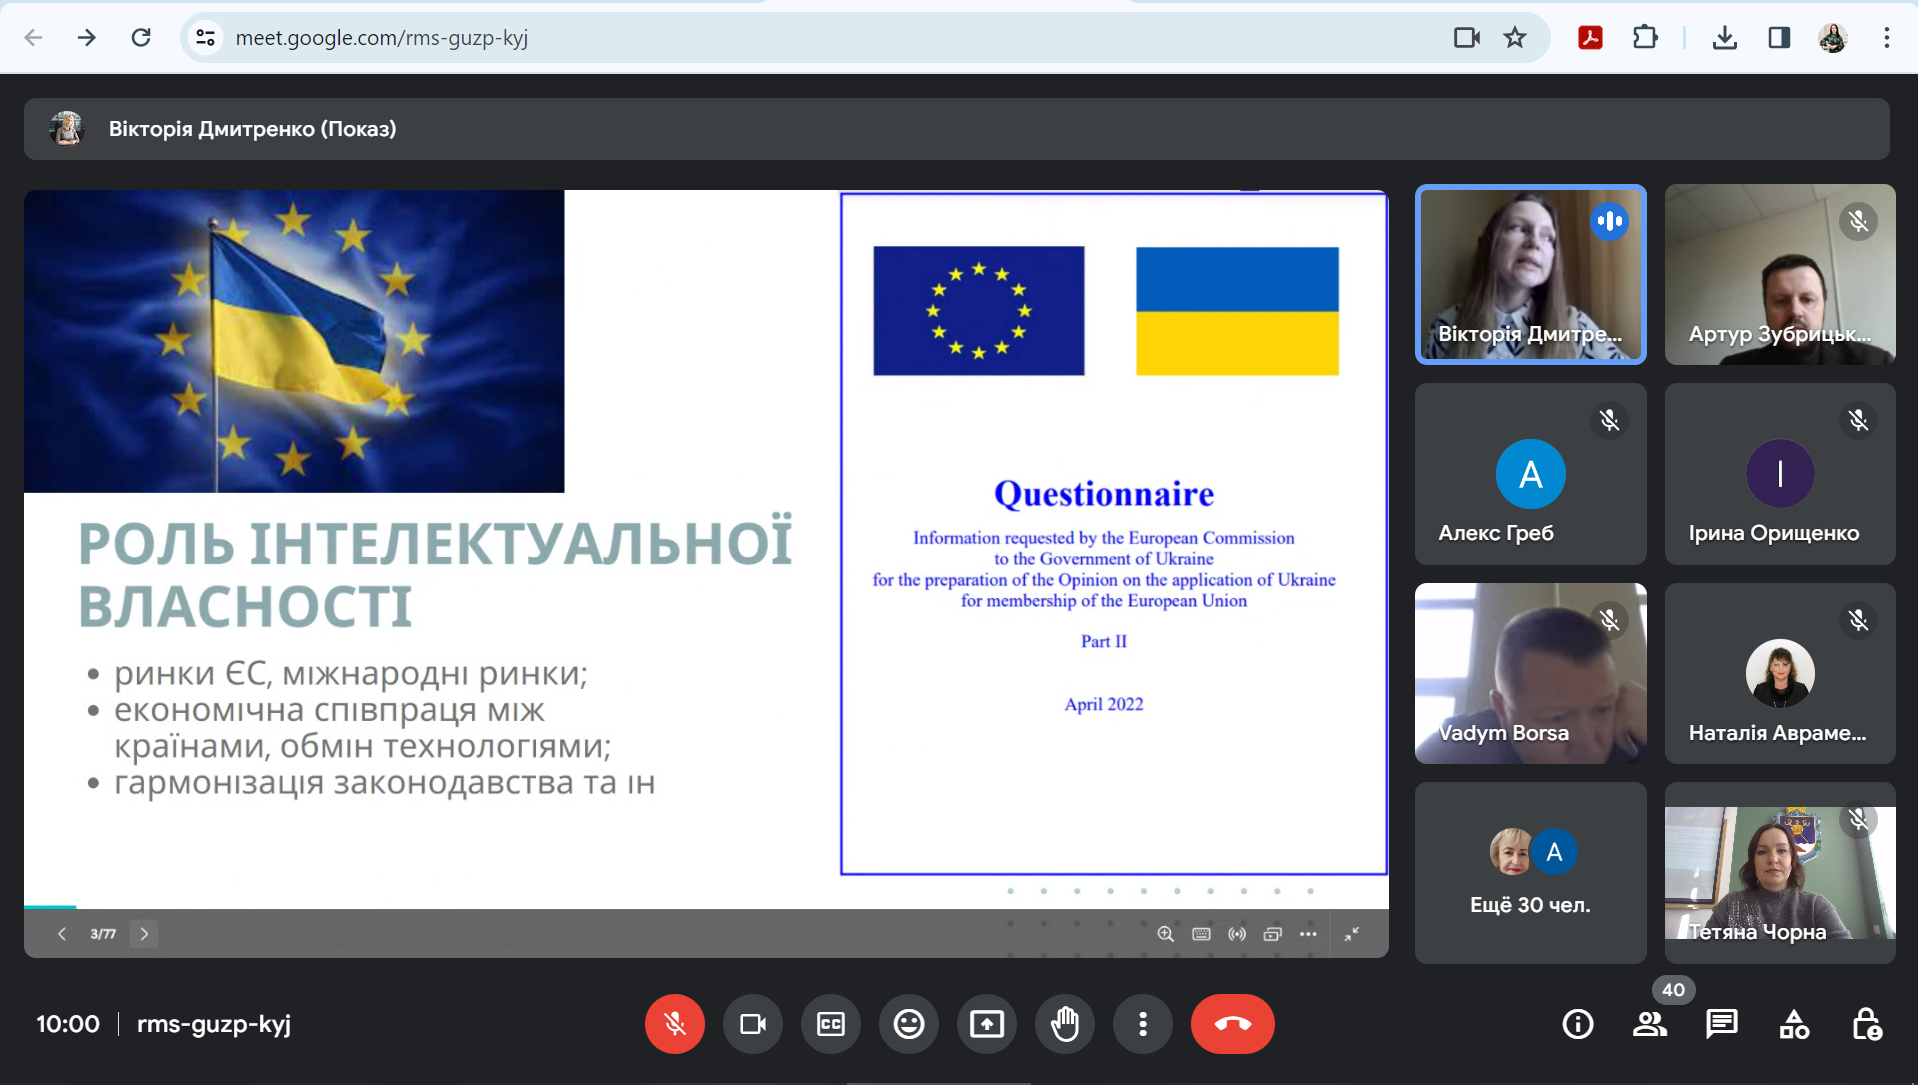Open the Chrome profile avatar
The height and width of the screenshot is (1085, 1918).
[x=1832, y=38]
